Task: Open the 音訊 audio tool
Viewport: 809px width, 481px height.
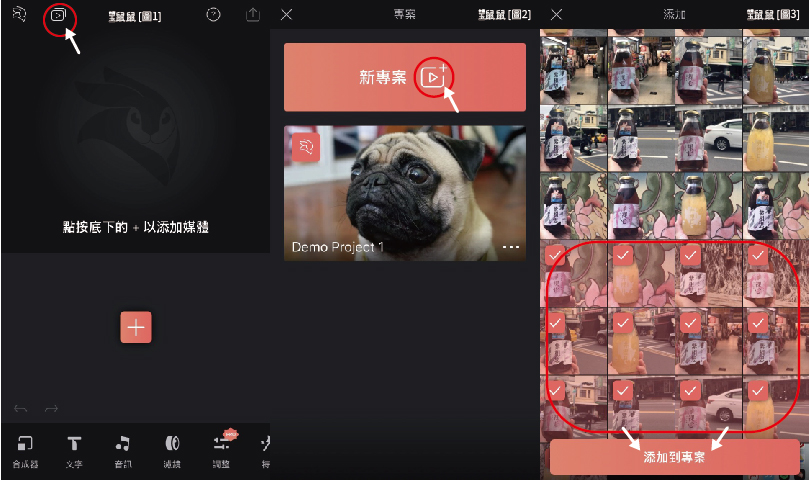Action: [123, 451]
